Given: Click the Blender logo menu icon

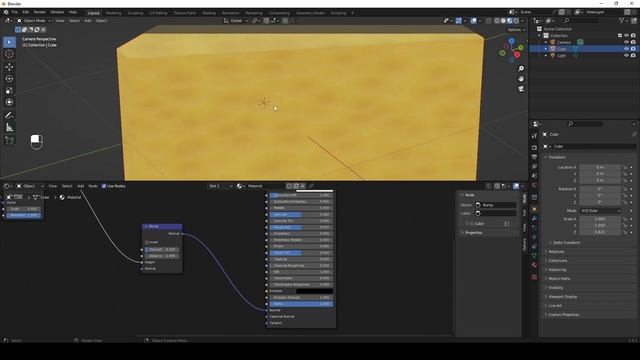Looking at the screenshot, I should click(x=6, y=13).
